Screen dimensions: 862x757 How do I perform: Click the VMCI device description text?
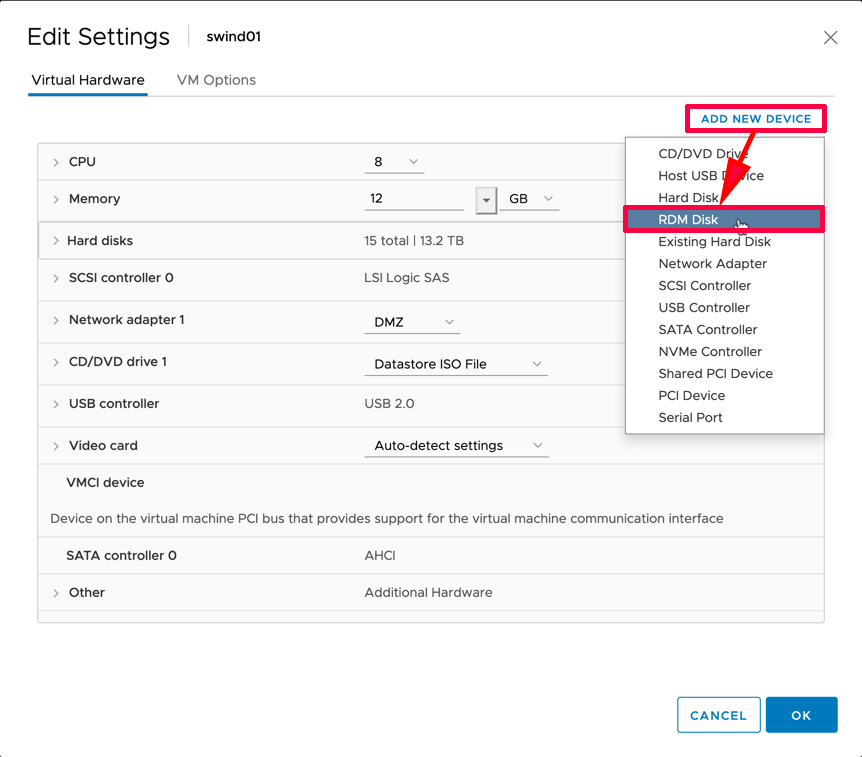[386, 518]
